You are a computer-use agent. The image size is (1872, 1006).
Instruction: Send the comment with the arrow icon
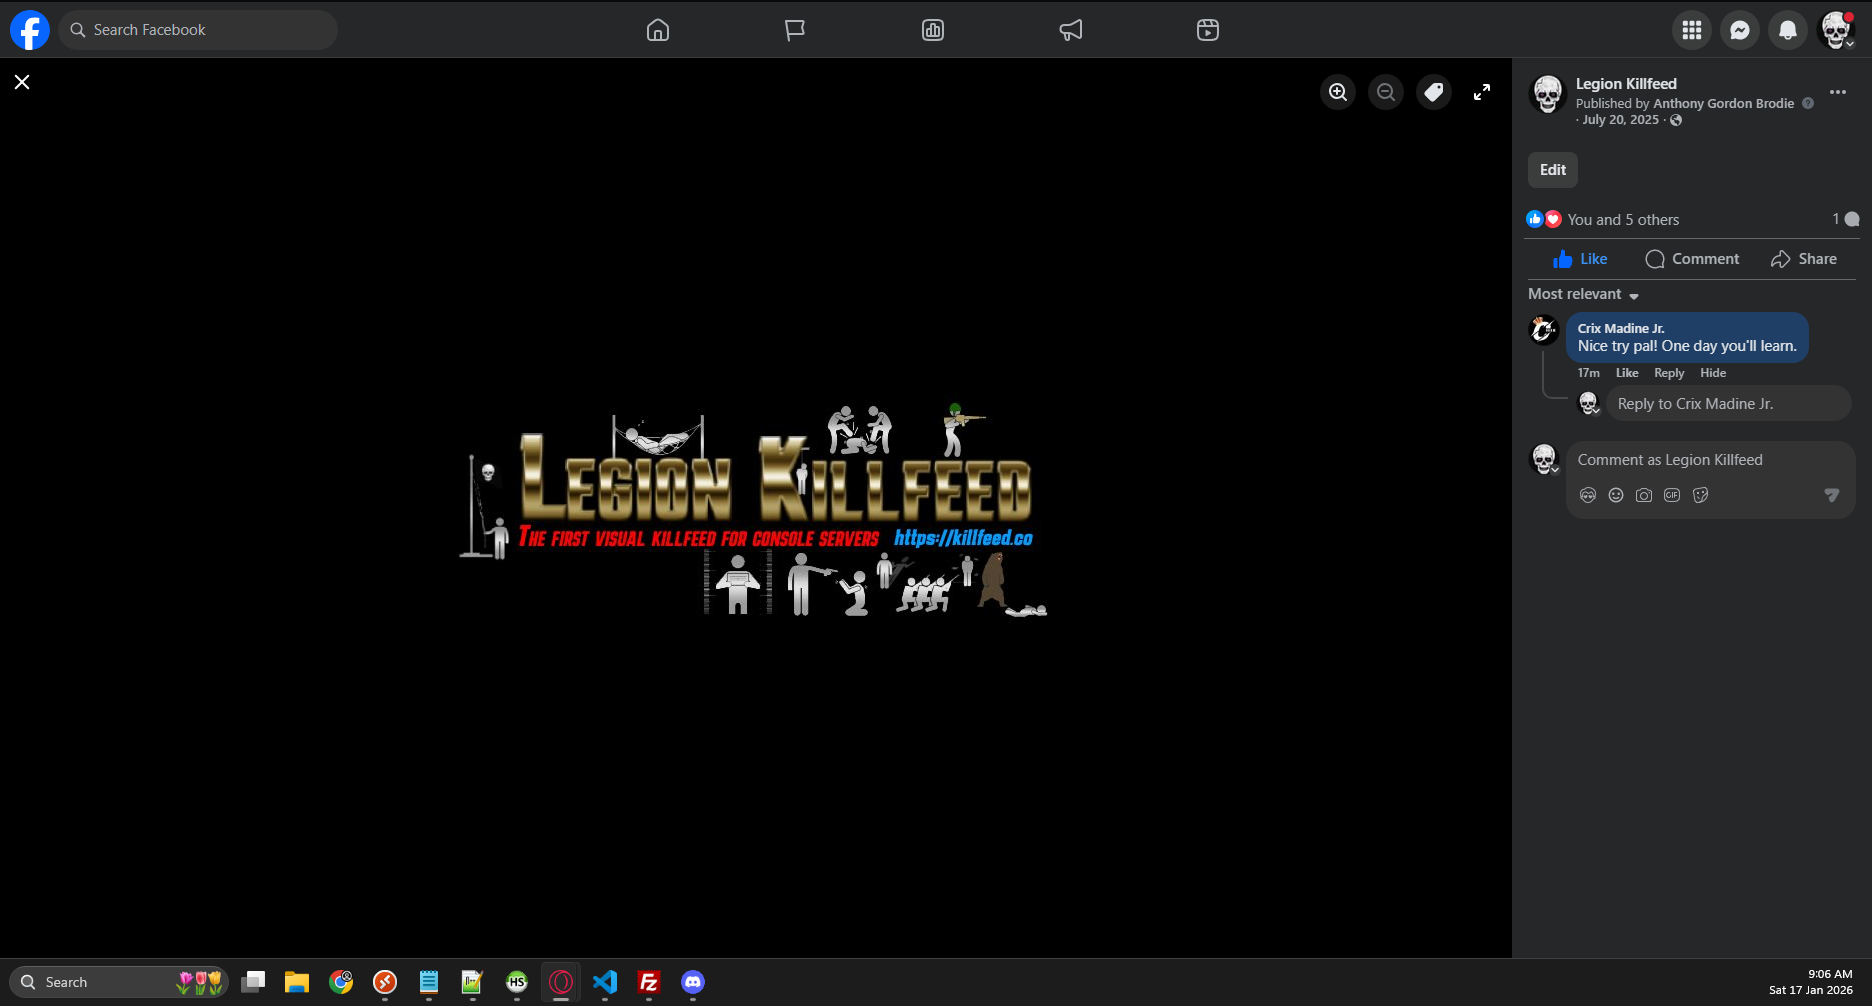coord(1832,495)
